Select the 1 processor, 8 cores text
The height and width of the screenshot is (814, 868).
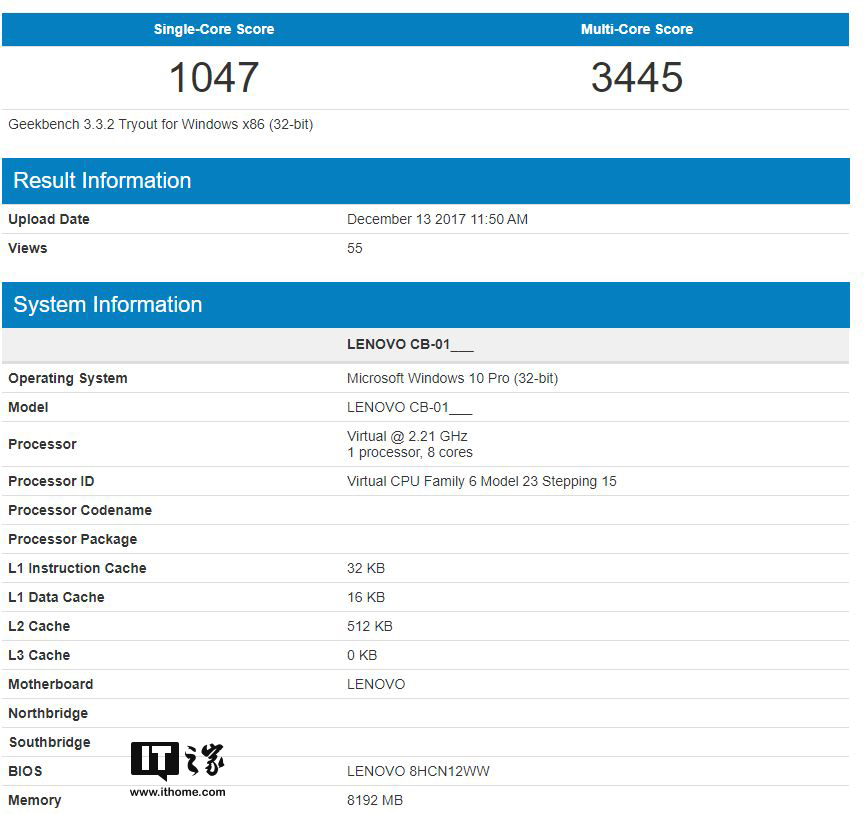pyautogui.click(x=410, y=452)
